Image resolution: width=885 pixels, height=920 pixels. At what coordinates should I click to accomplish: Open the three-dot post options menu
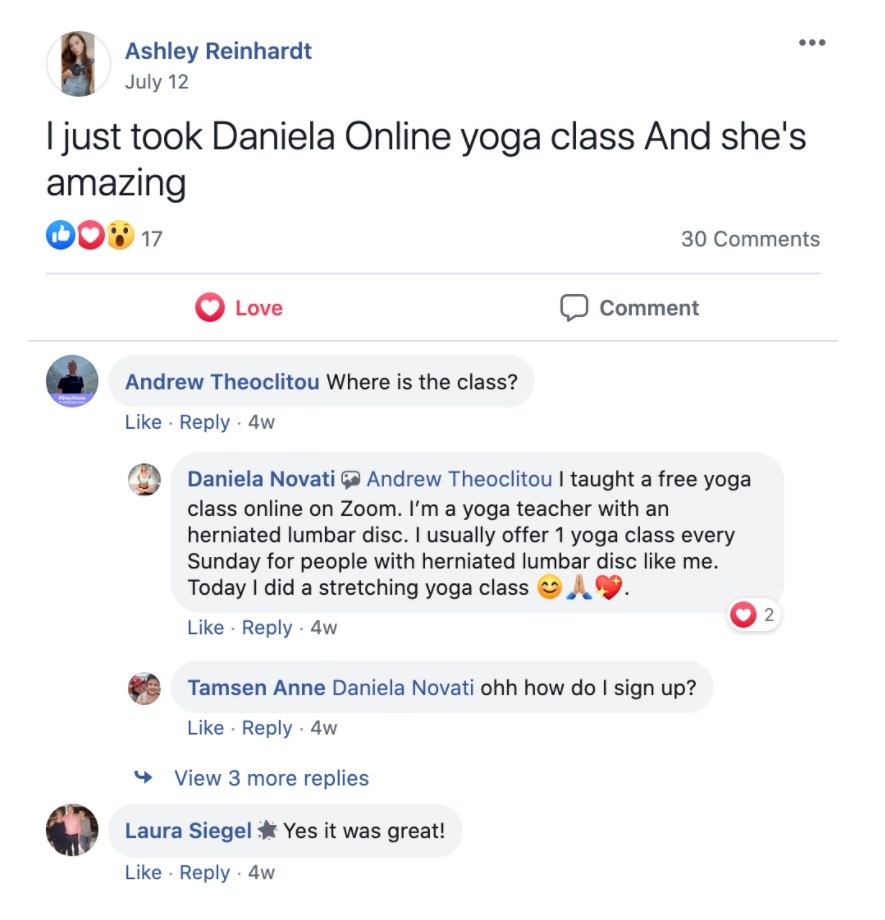coord(812,42)
